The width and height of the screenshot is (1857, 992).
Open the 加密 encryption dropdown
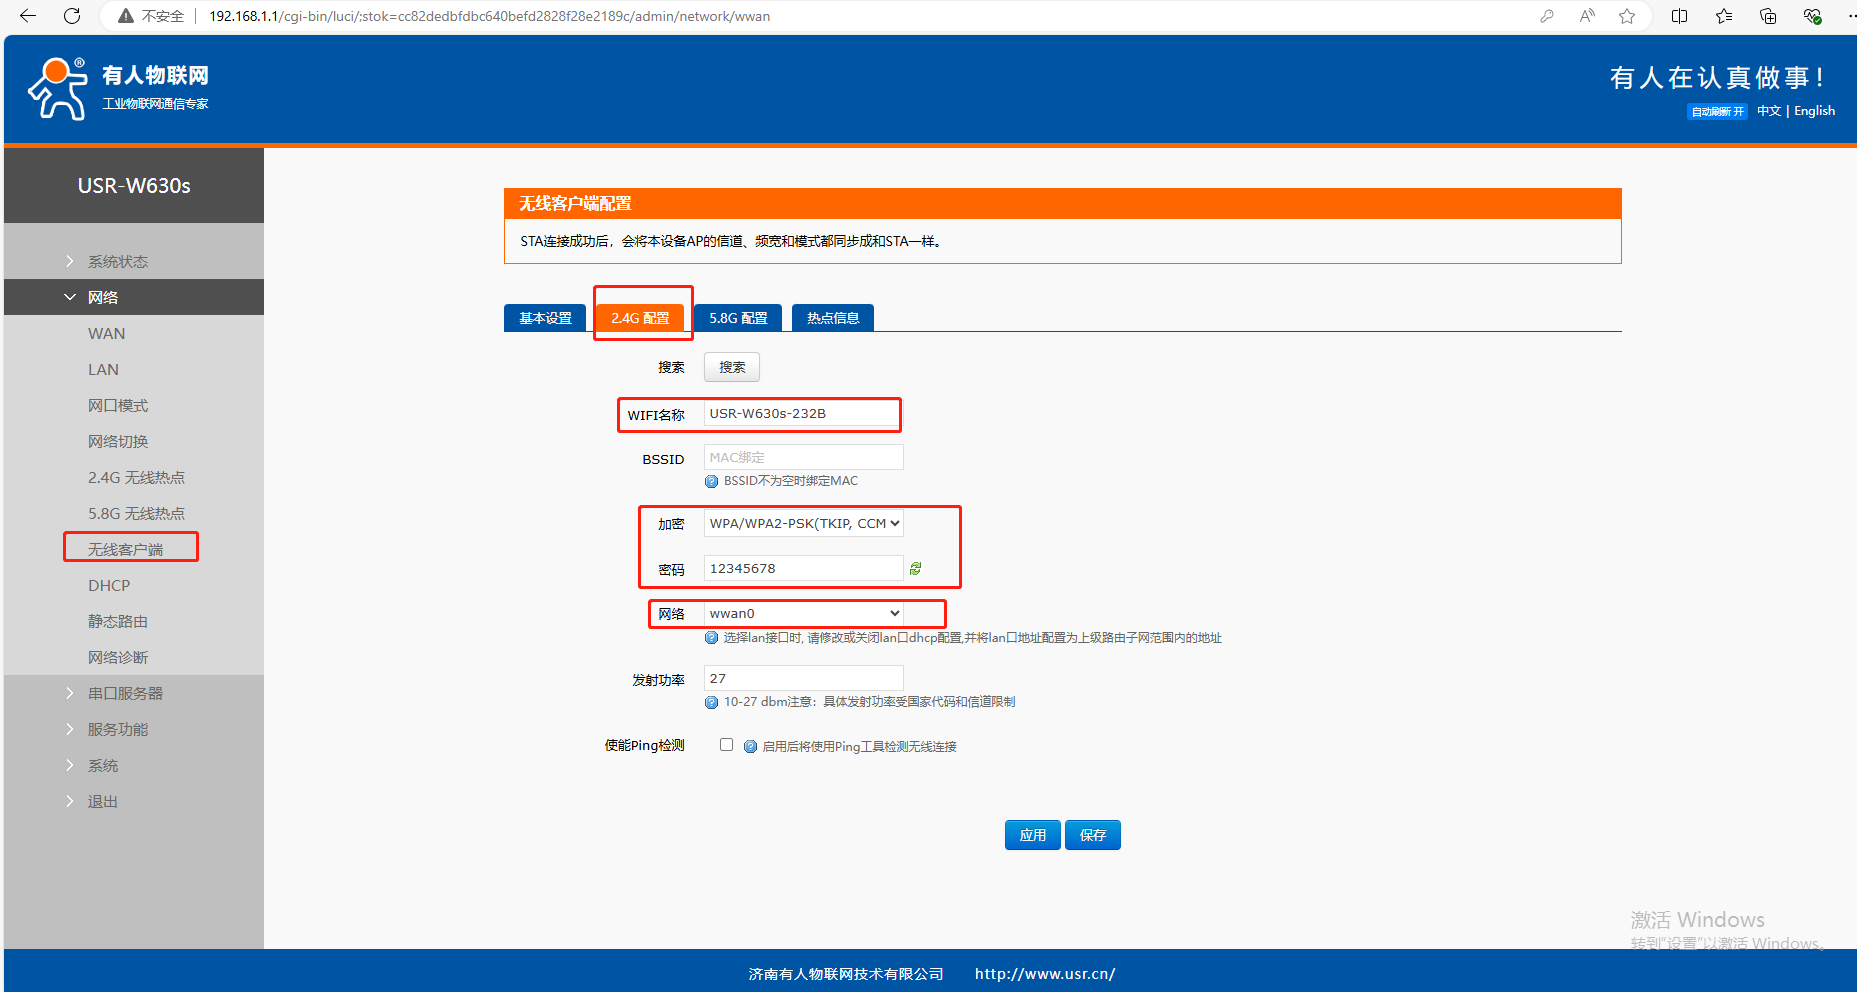(x=804, y=523)
